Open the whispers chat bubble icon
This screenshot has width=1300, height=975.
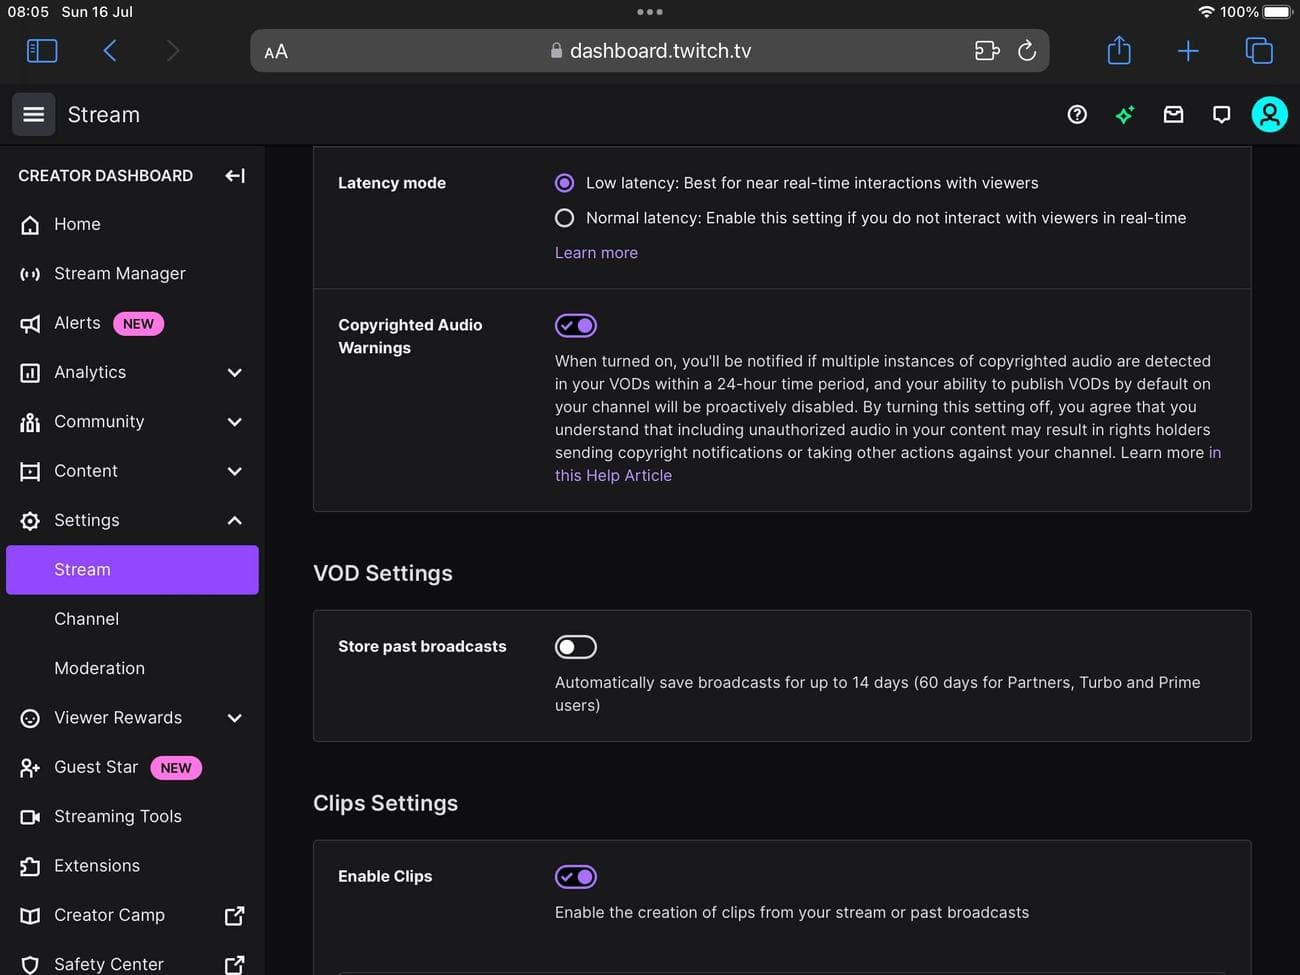point(1221,115)
